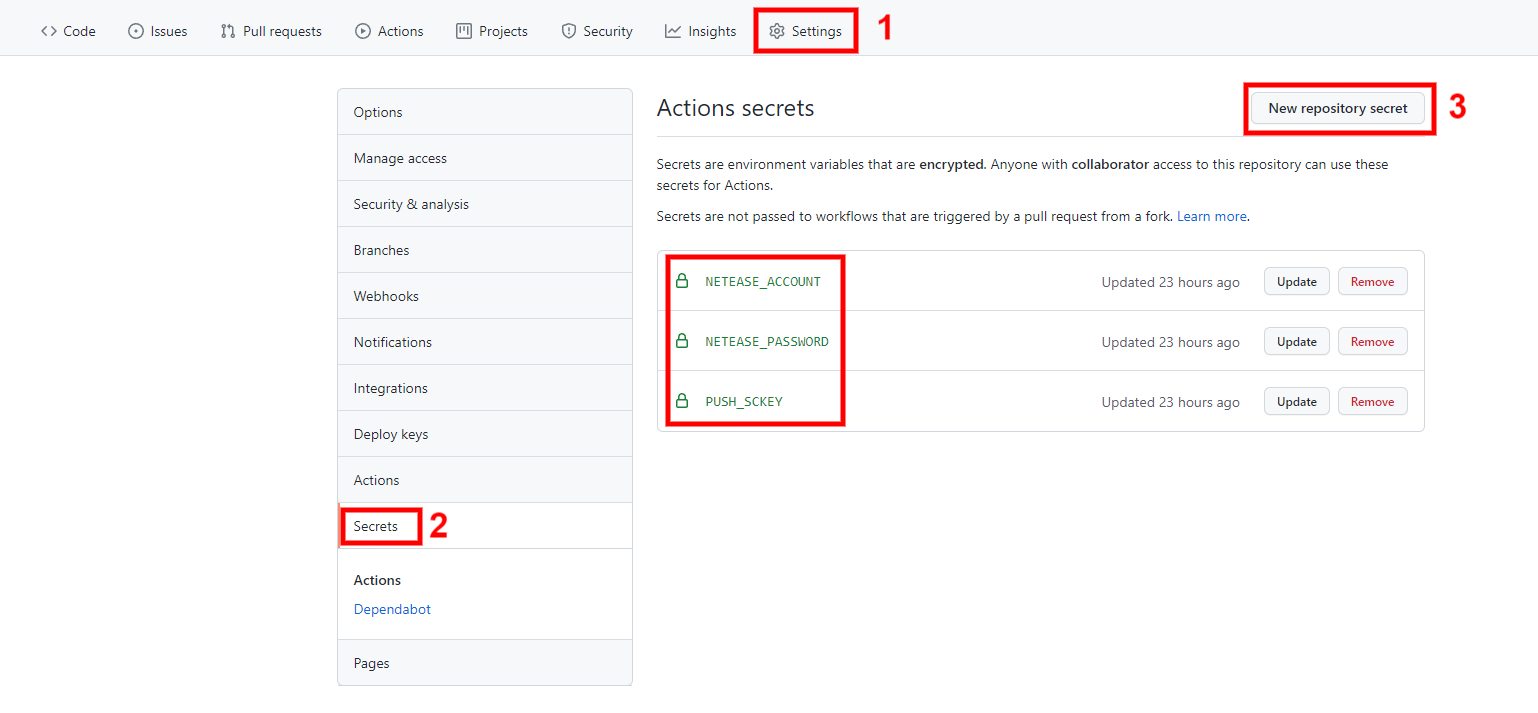Click the Projects board icon
Screen dimensions: 1538x713
[464, 31]
